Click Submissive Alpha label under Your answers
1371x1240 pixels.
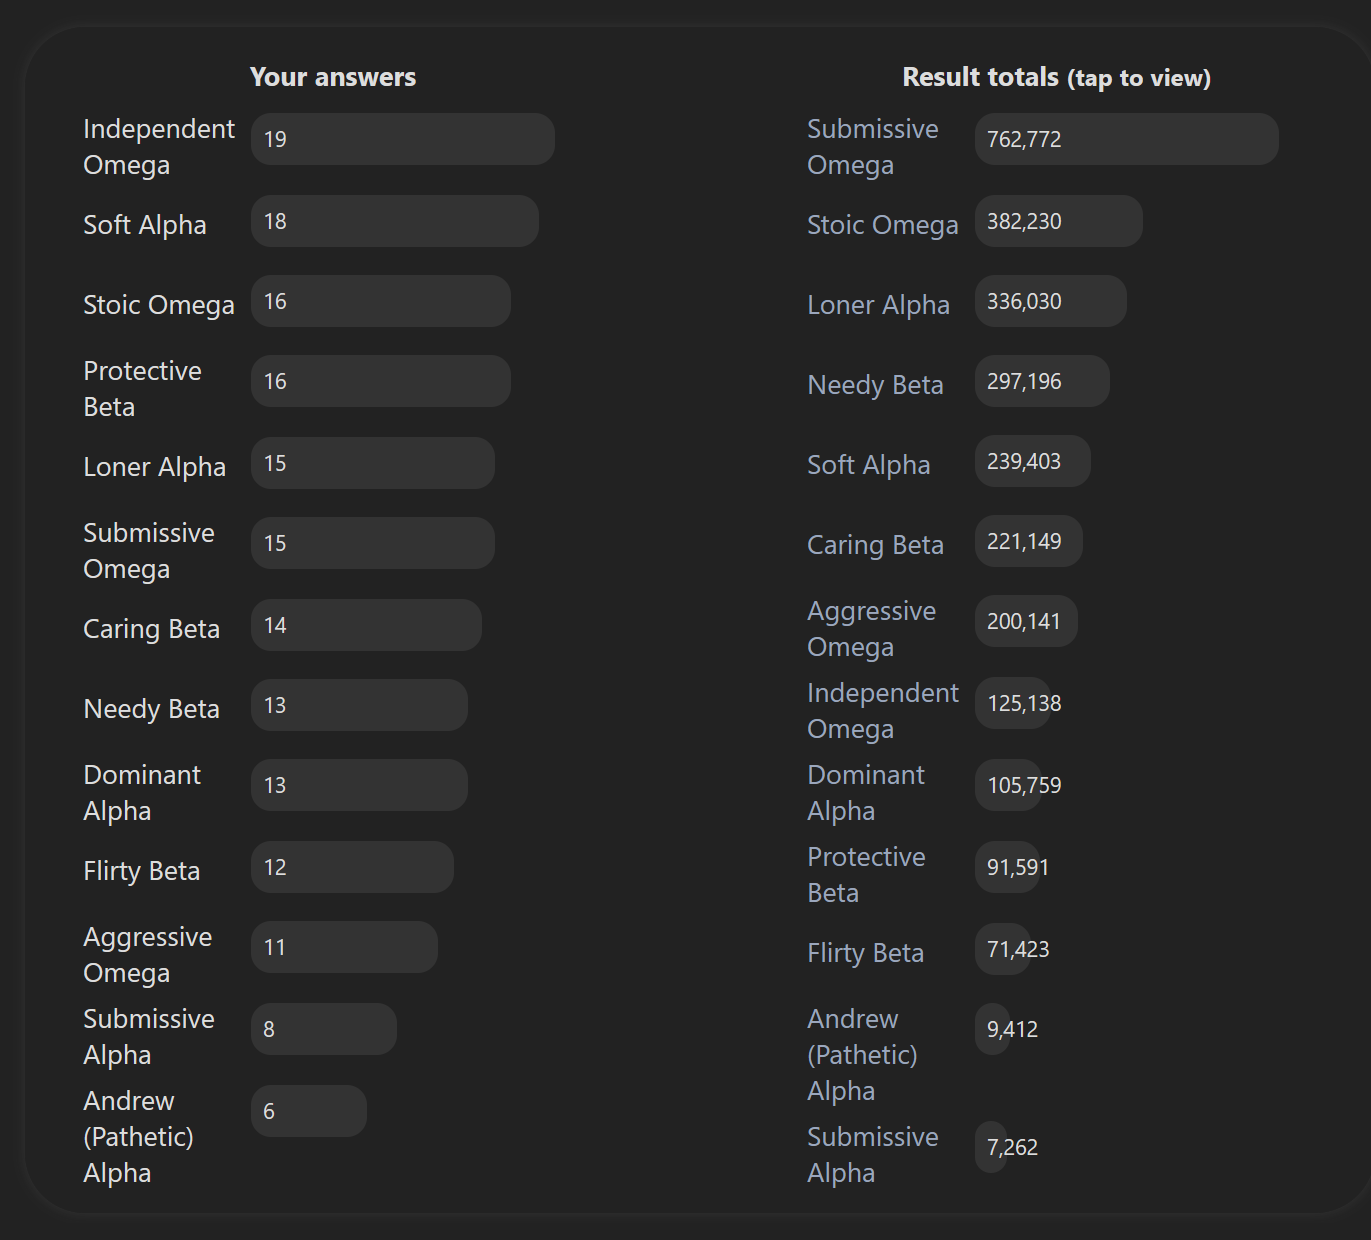148,1037
